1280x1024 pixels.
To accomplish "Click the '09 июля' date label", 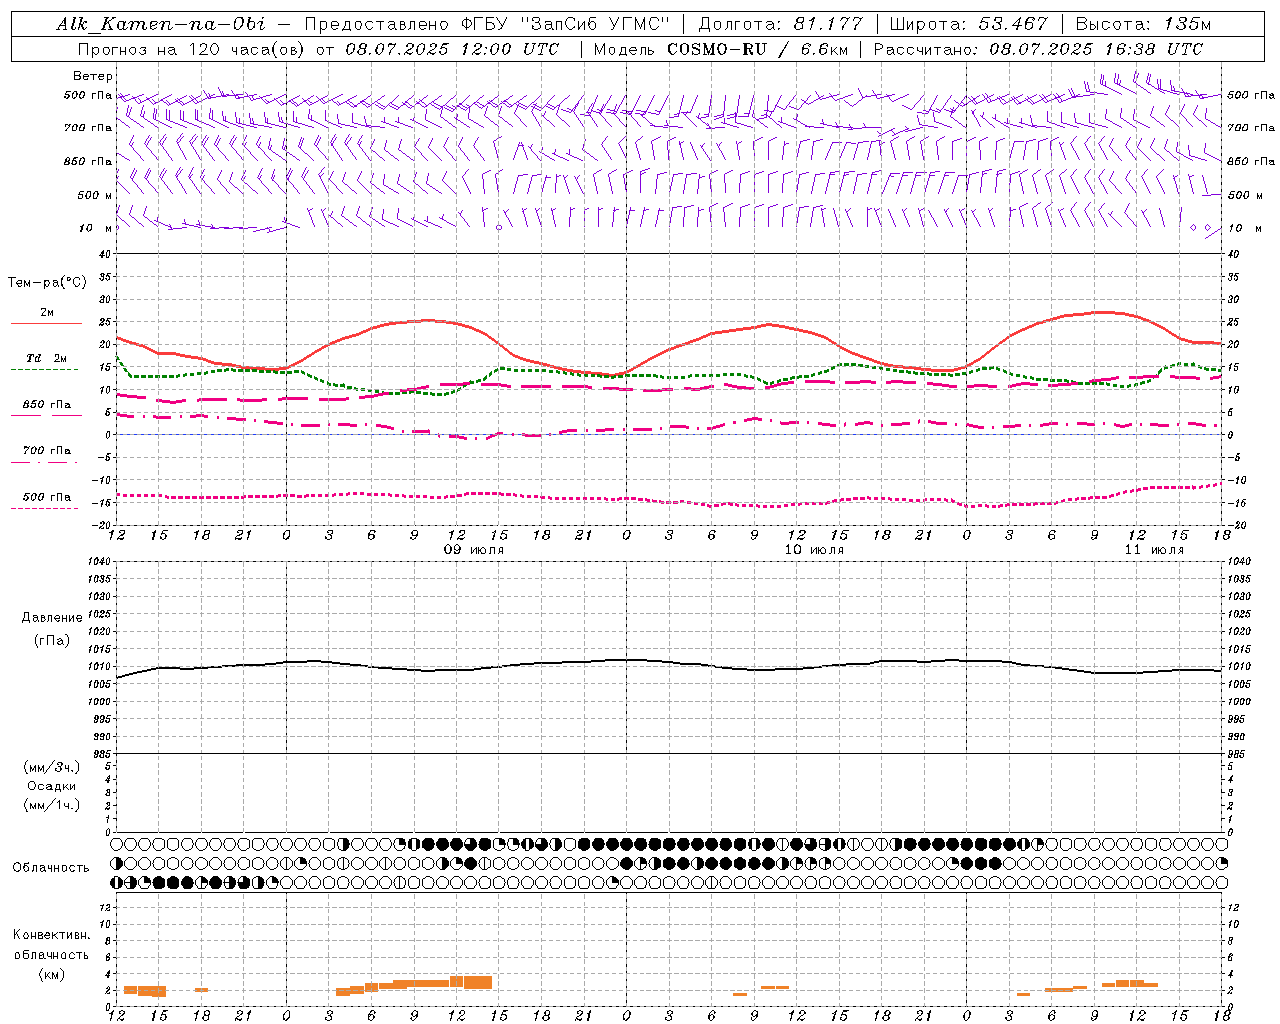I will tap(474, 550).
